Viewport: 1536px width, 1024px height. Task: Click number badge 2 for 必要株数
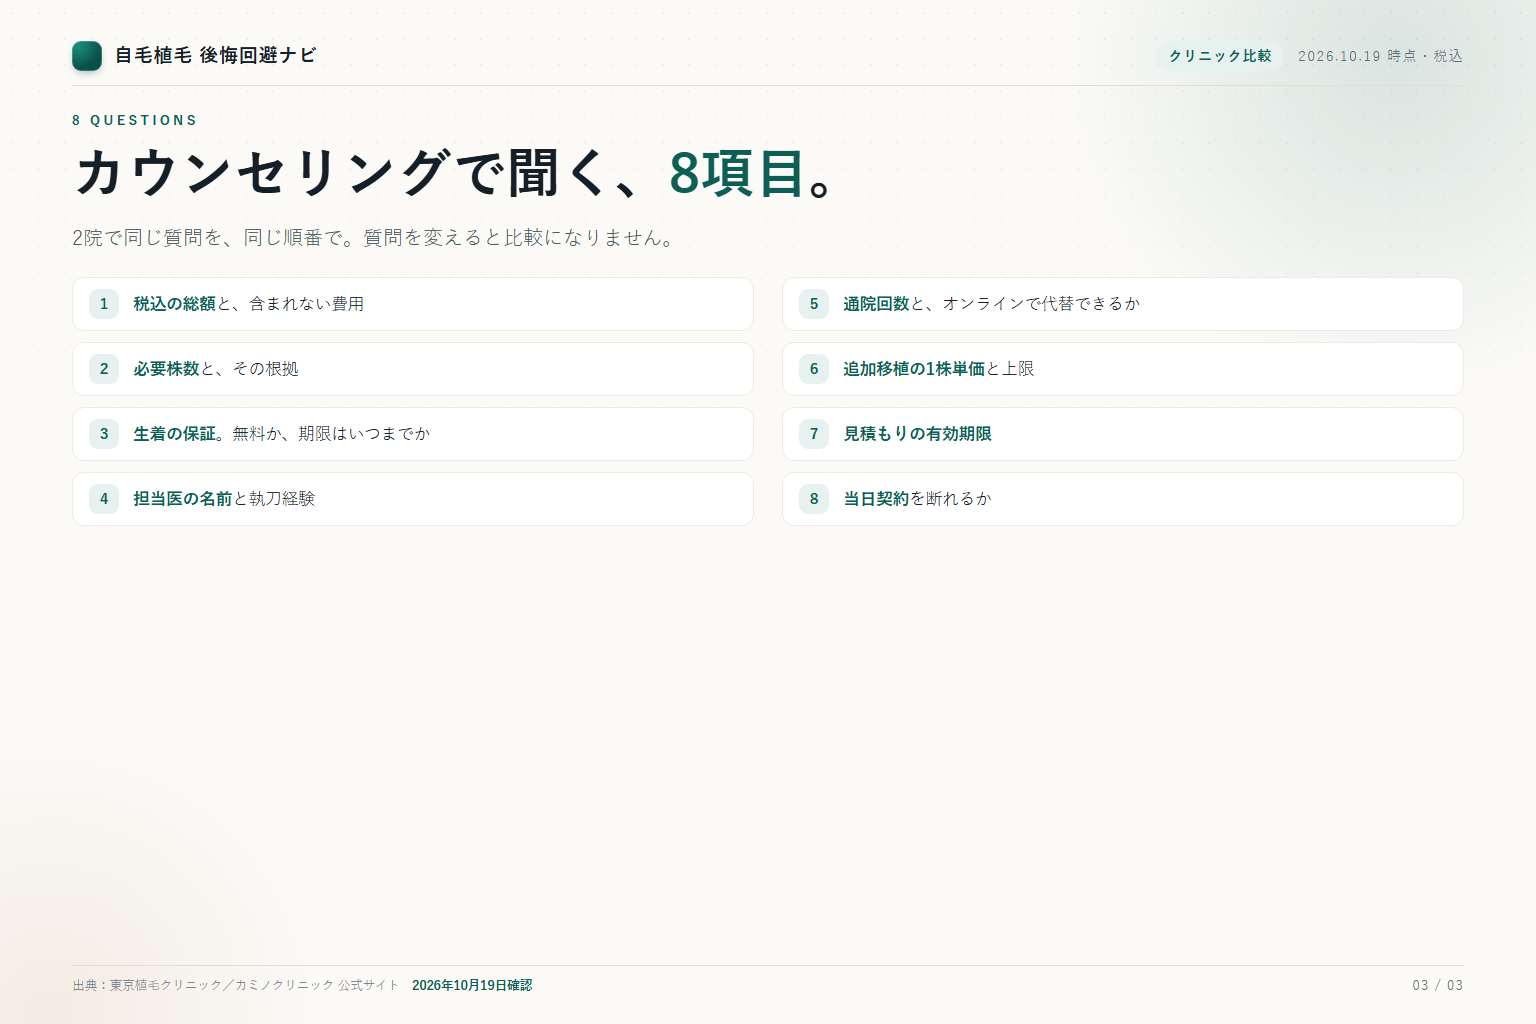(104, 369)
